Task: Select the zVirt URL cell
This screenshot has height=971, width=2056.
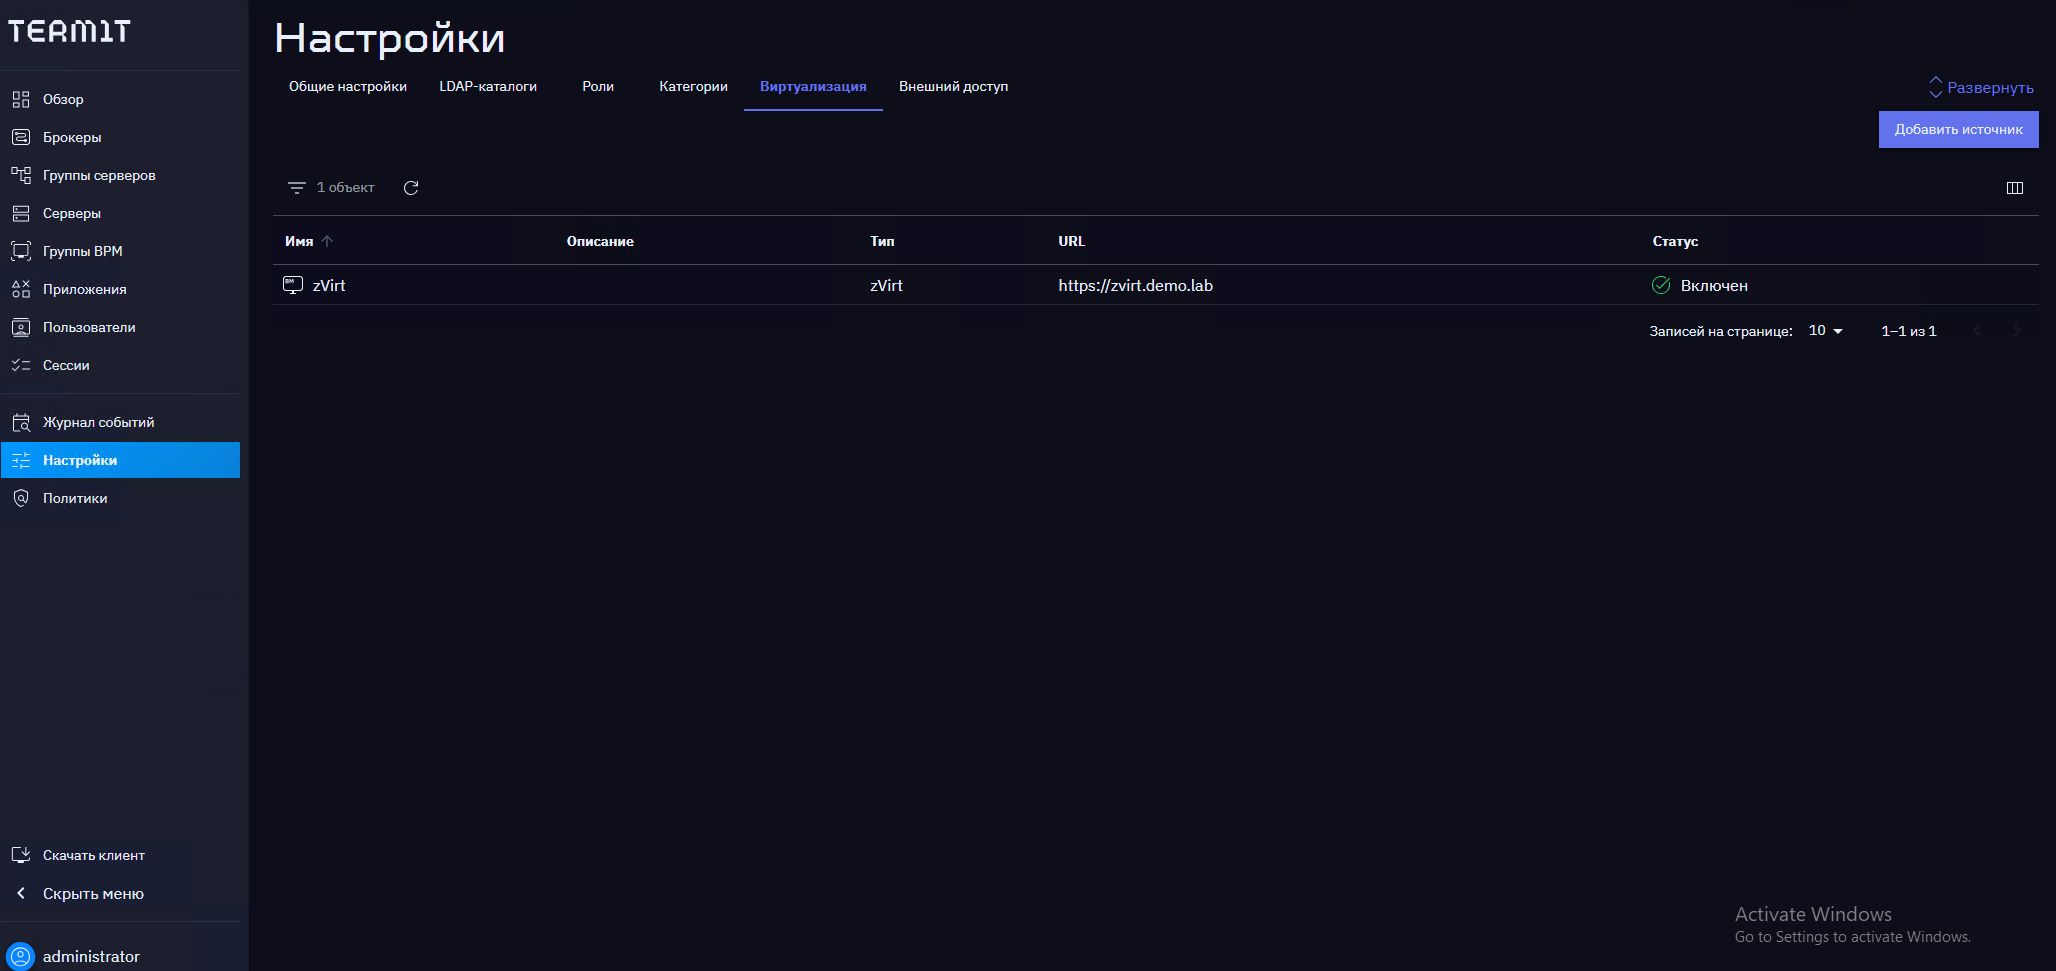Action: (1135, 285)
